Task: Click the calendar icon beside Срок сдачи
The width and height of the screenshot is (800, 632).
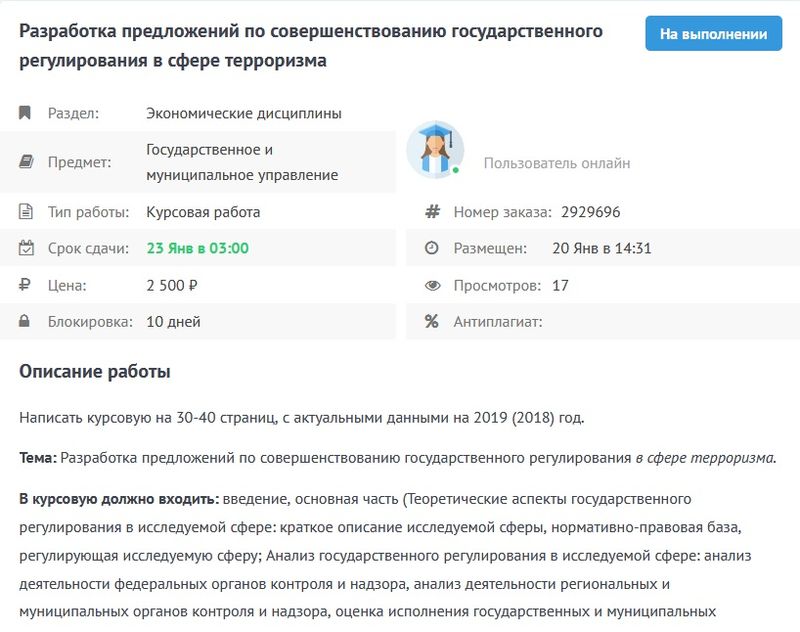Action: pyautogui.click(x=26, y=248)
